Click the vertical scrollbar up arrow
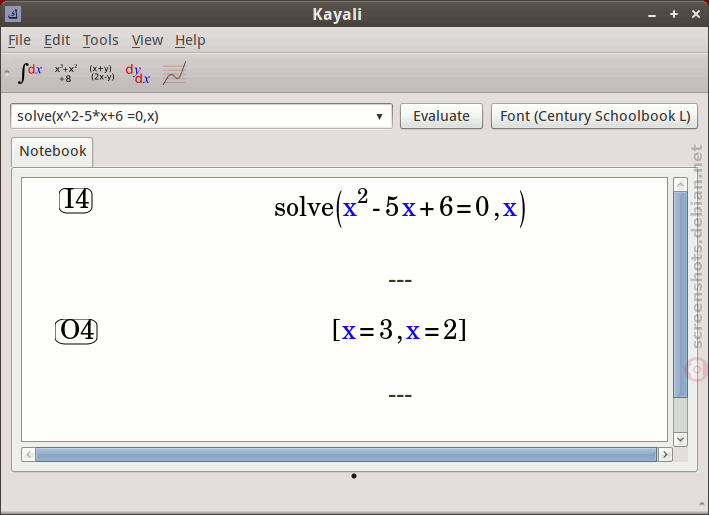Screen dimensions: 709x515 (x=680, y=184)
